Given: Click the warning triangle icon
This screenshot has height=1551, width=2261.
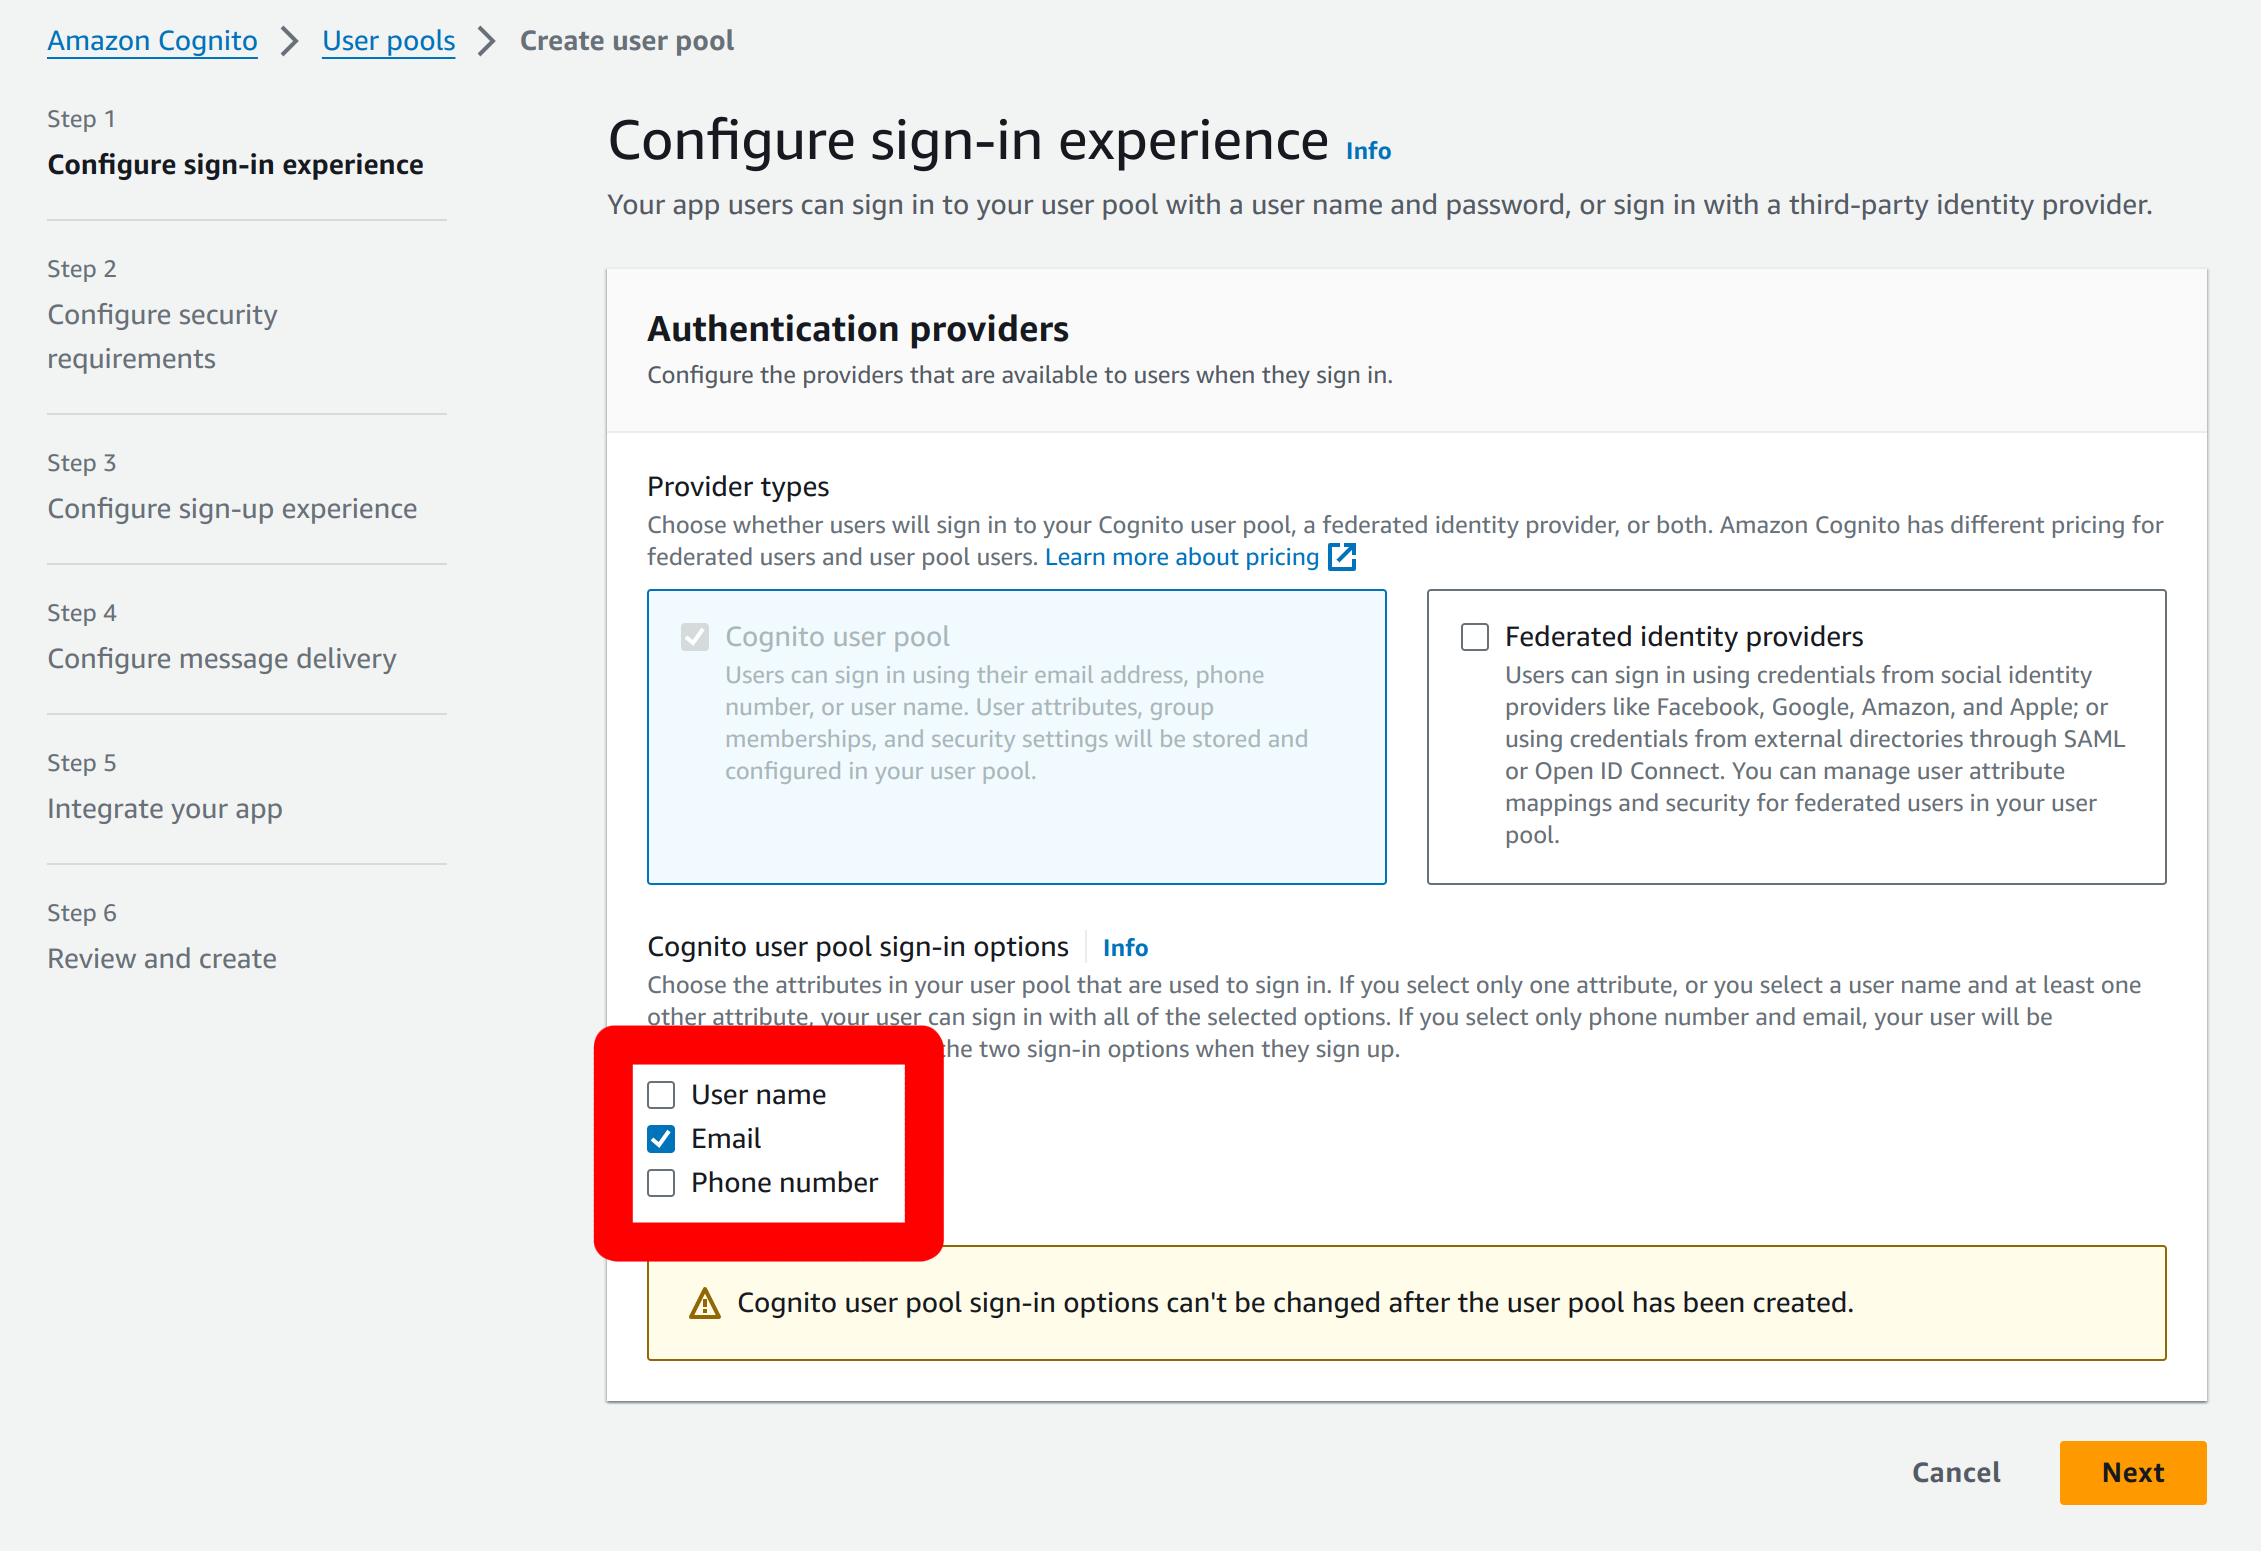Looking at the screenshot, I should (705, 1303).
